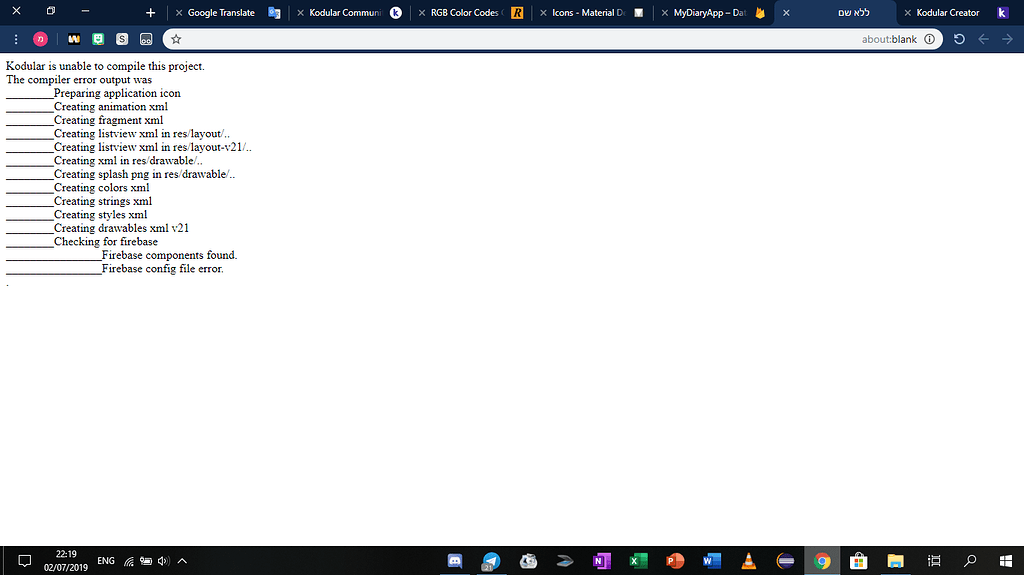Click the pink profile avatar icon
Screen dimensions: 1024x575
click(x=40, y=39)
